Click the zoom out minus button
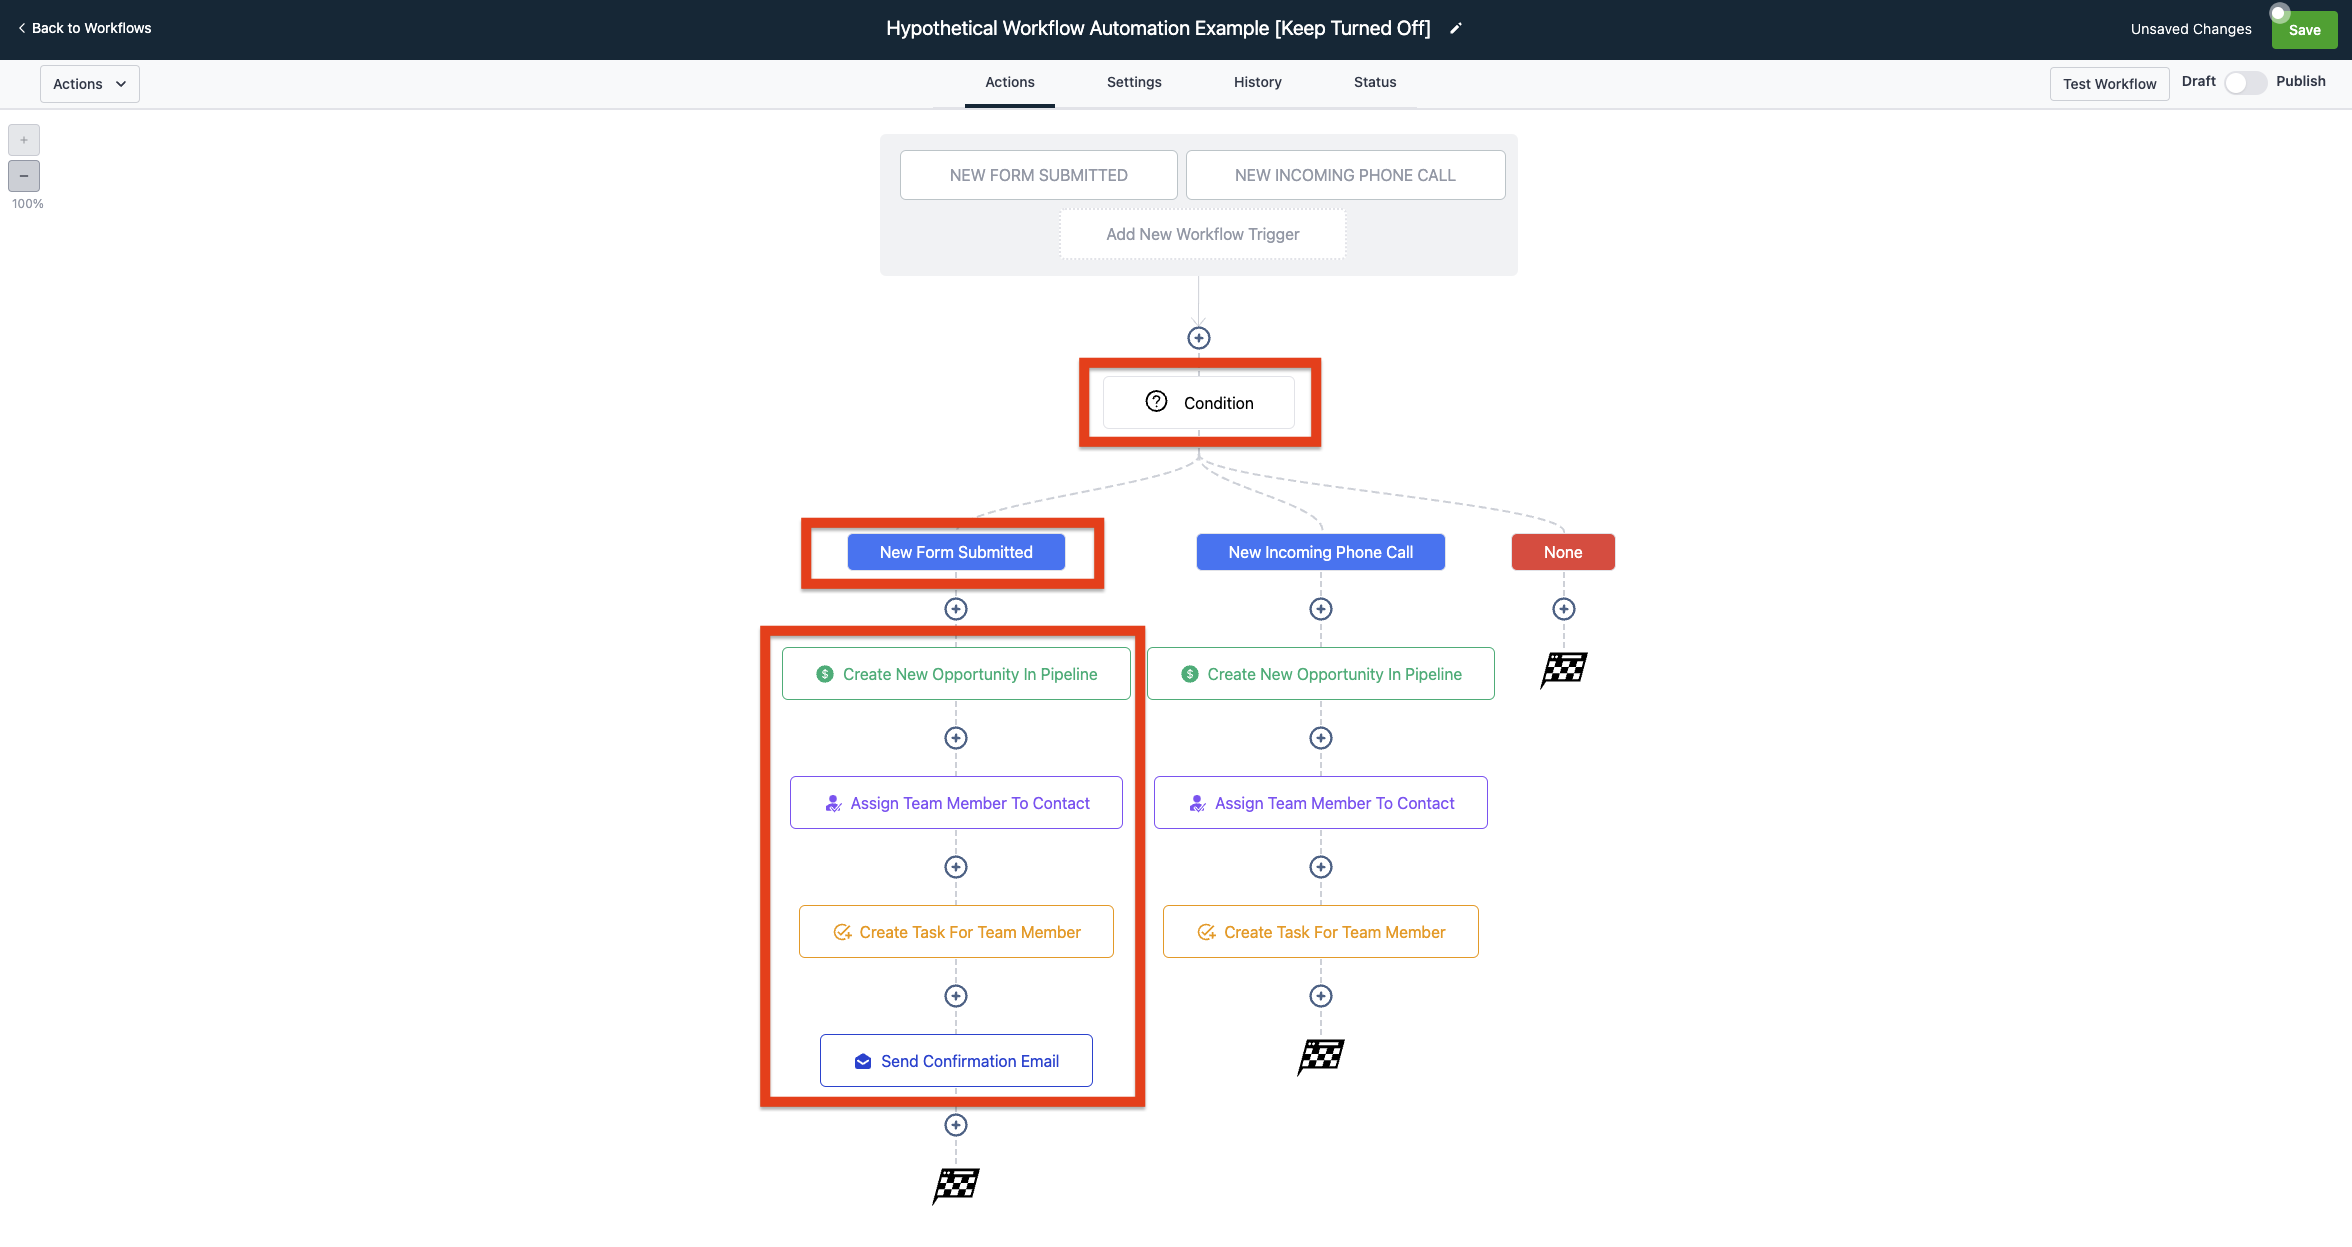Viewport: 2352px width, 1247px height. pyautogui.click(x=24, y=176)
